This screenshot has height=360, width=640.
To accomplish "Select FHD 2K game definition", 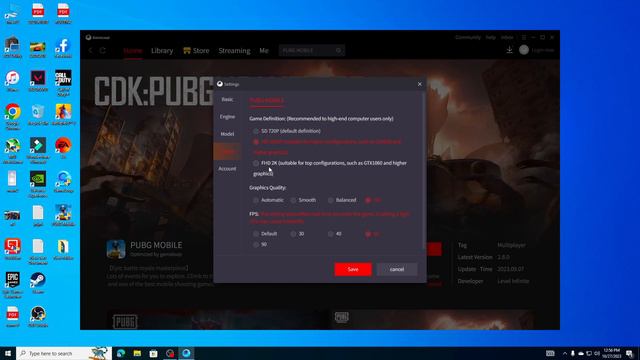I will (x=256, y=163).
